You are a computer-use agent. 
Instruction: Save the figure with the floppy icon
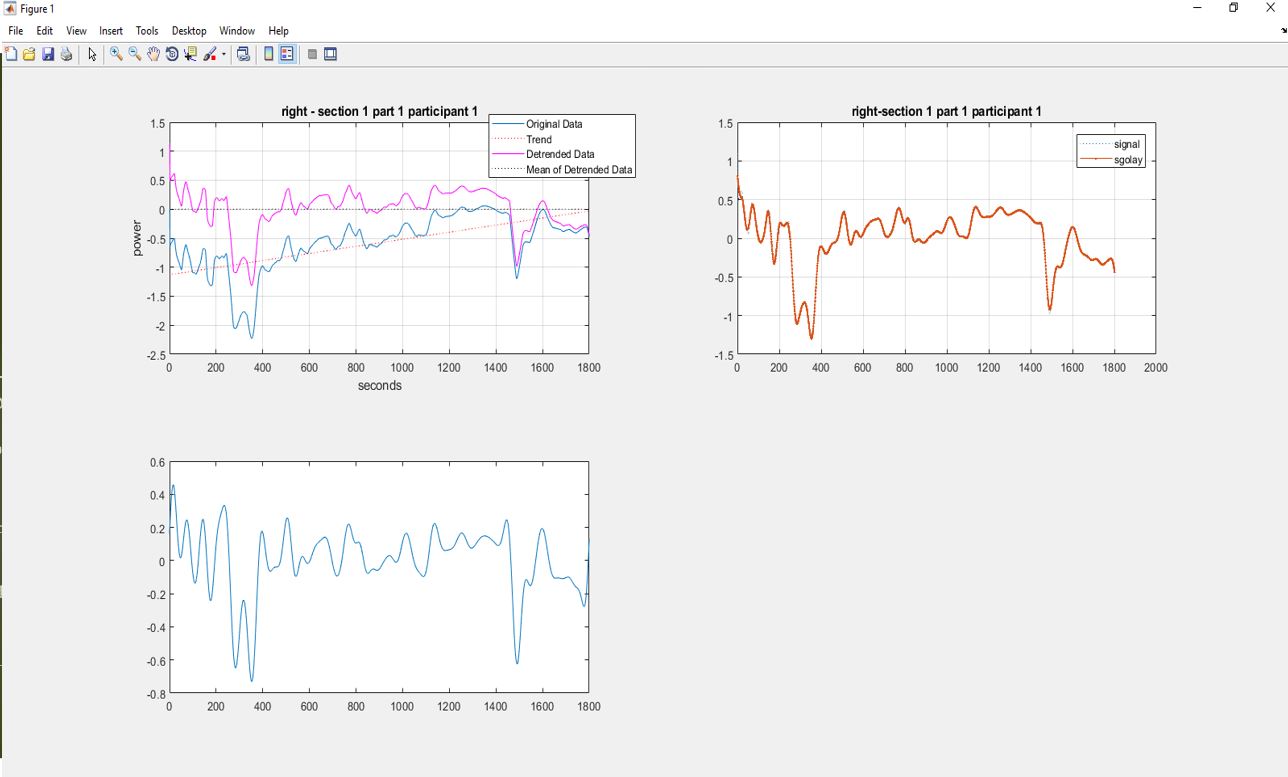pyautogui.click(x=48, y=54)
